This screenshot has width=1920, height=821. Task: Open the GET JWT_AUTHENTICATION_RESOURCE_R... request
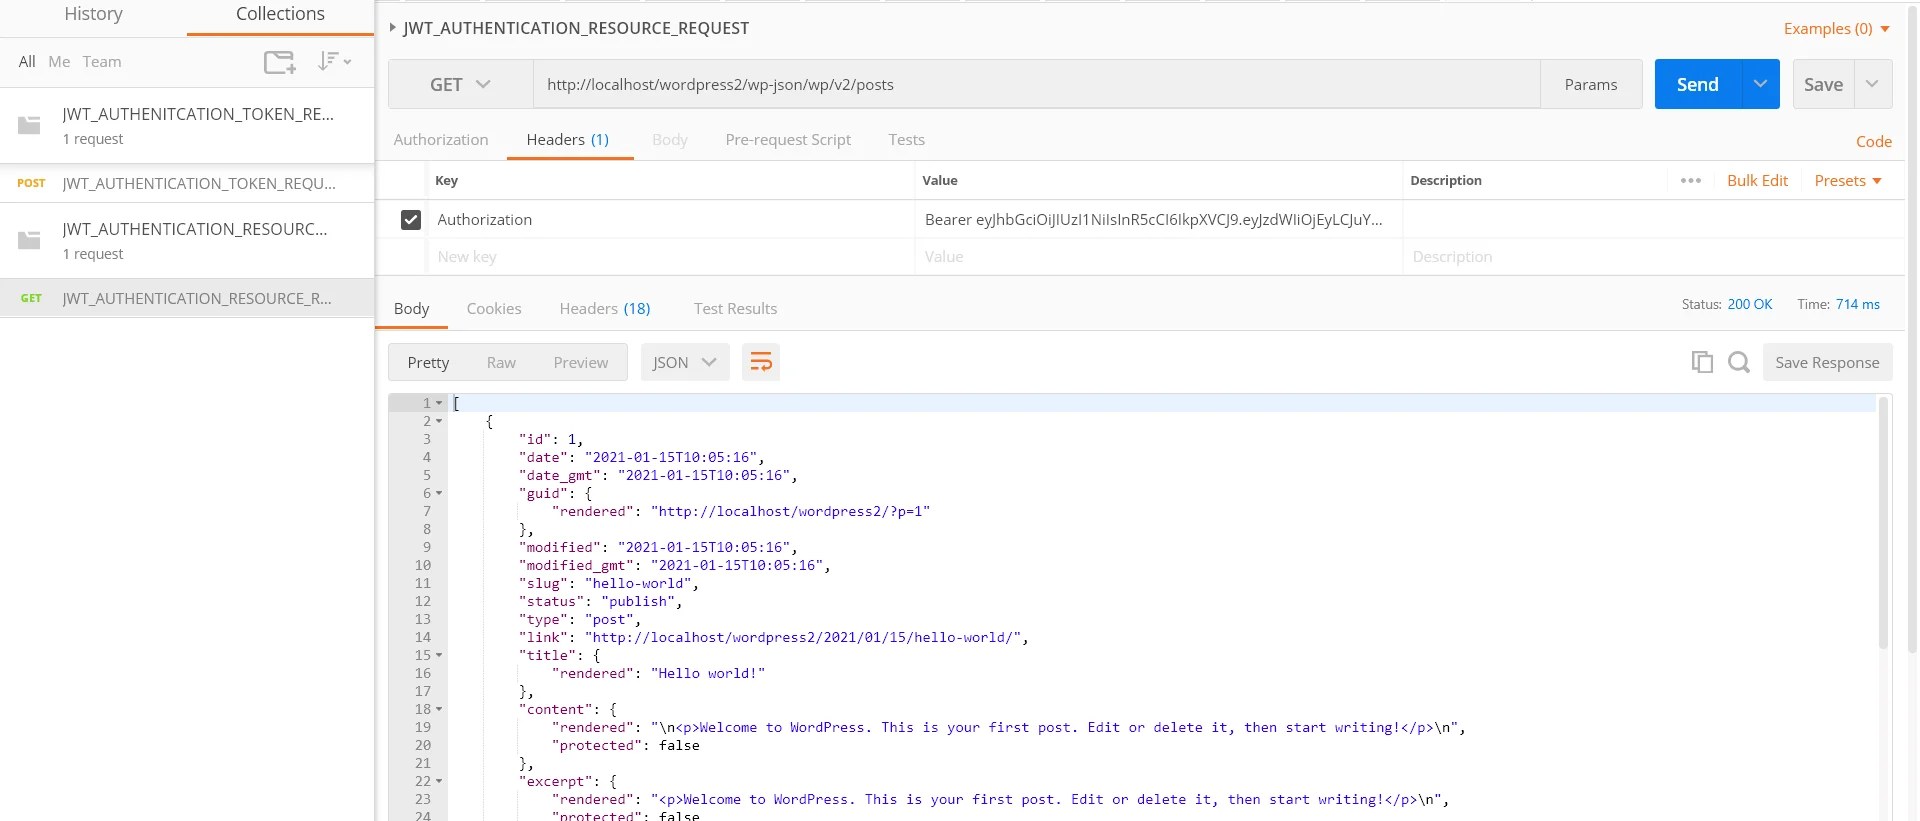(x=187, y=299)
